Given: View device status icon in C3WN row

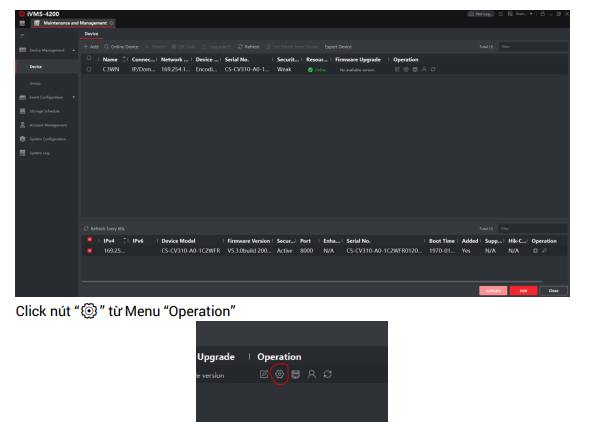Looking at the screenshot, I should pos(415,69).
